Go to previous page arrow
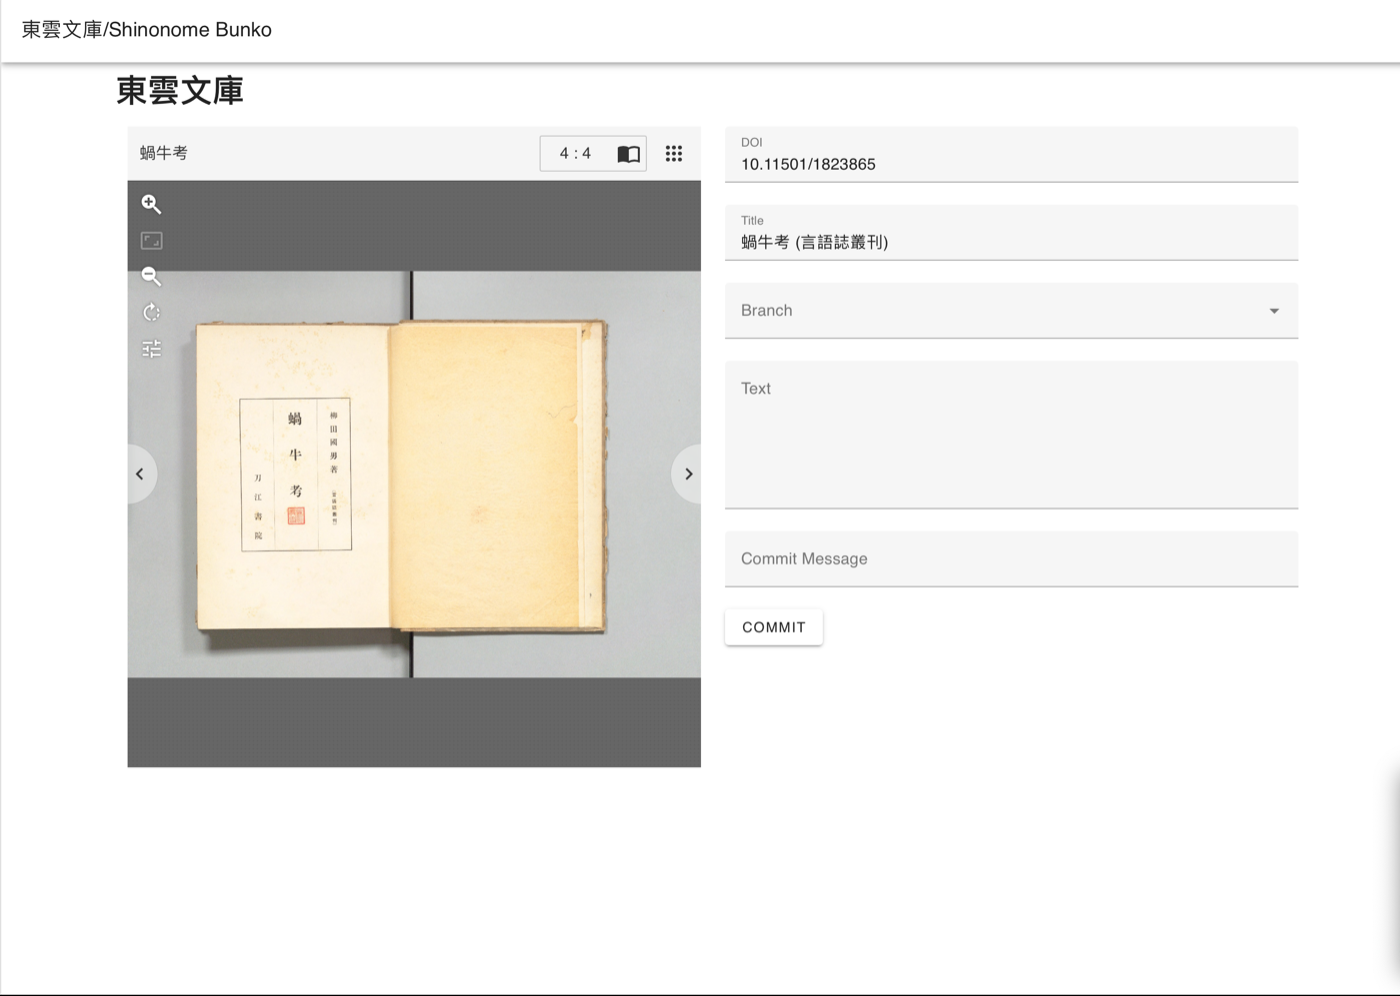1400x996 pixels. pyautogui.click(x=140, y=474)
